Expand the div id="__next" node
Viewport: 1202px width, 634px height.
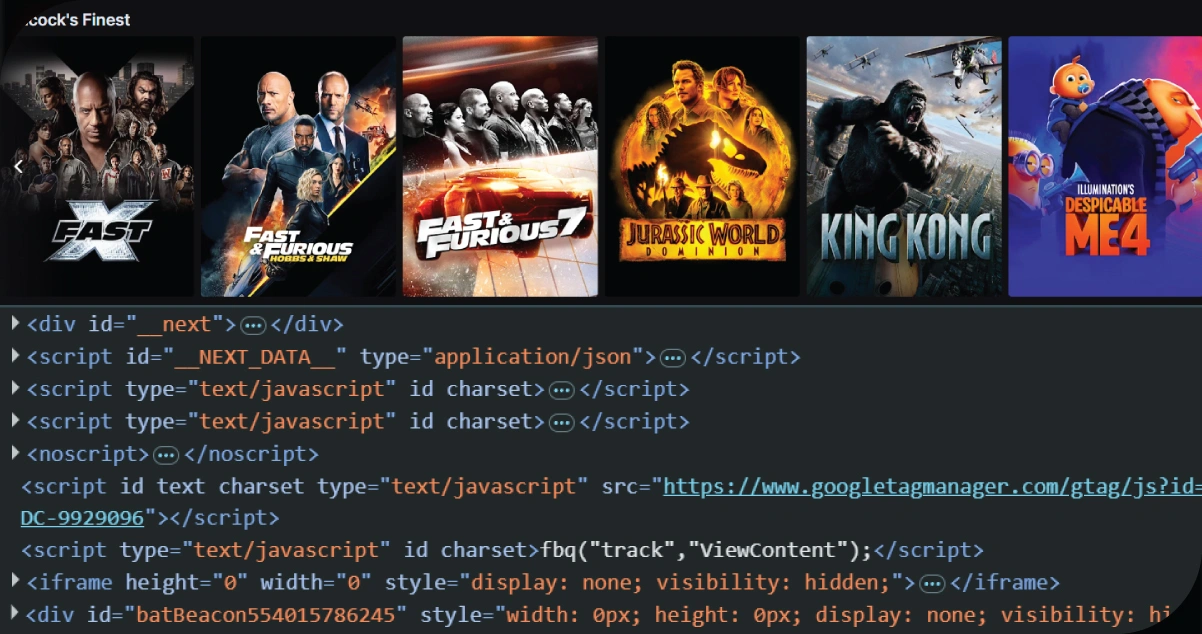pos(14,323)
